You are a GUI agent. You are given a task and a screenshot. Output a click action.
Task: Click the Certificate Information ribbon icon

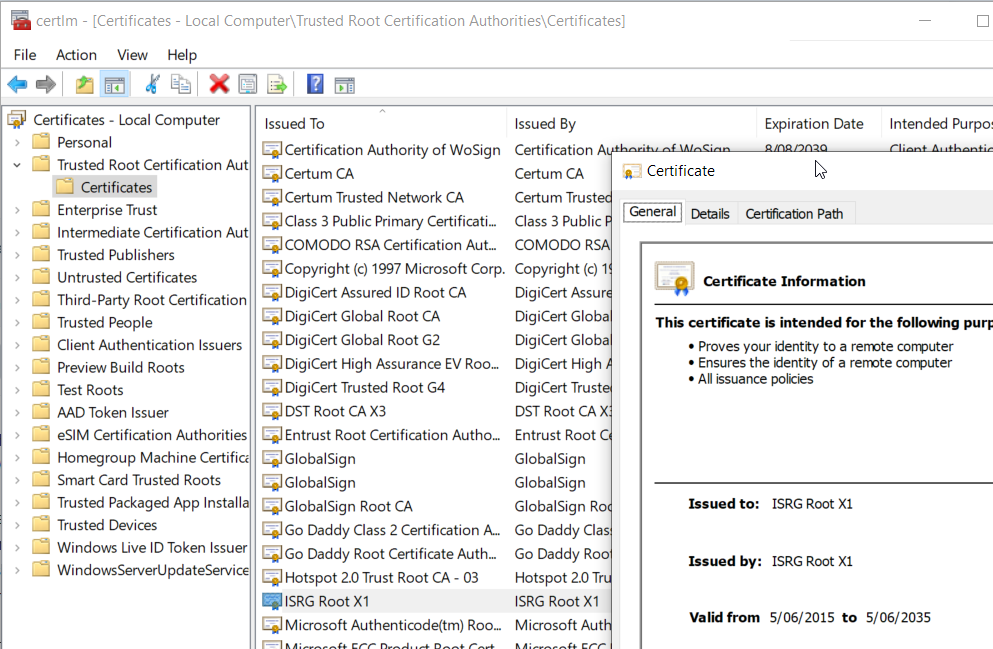coord(674,279)
